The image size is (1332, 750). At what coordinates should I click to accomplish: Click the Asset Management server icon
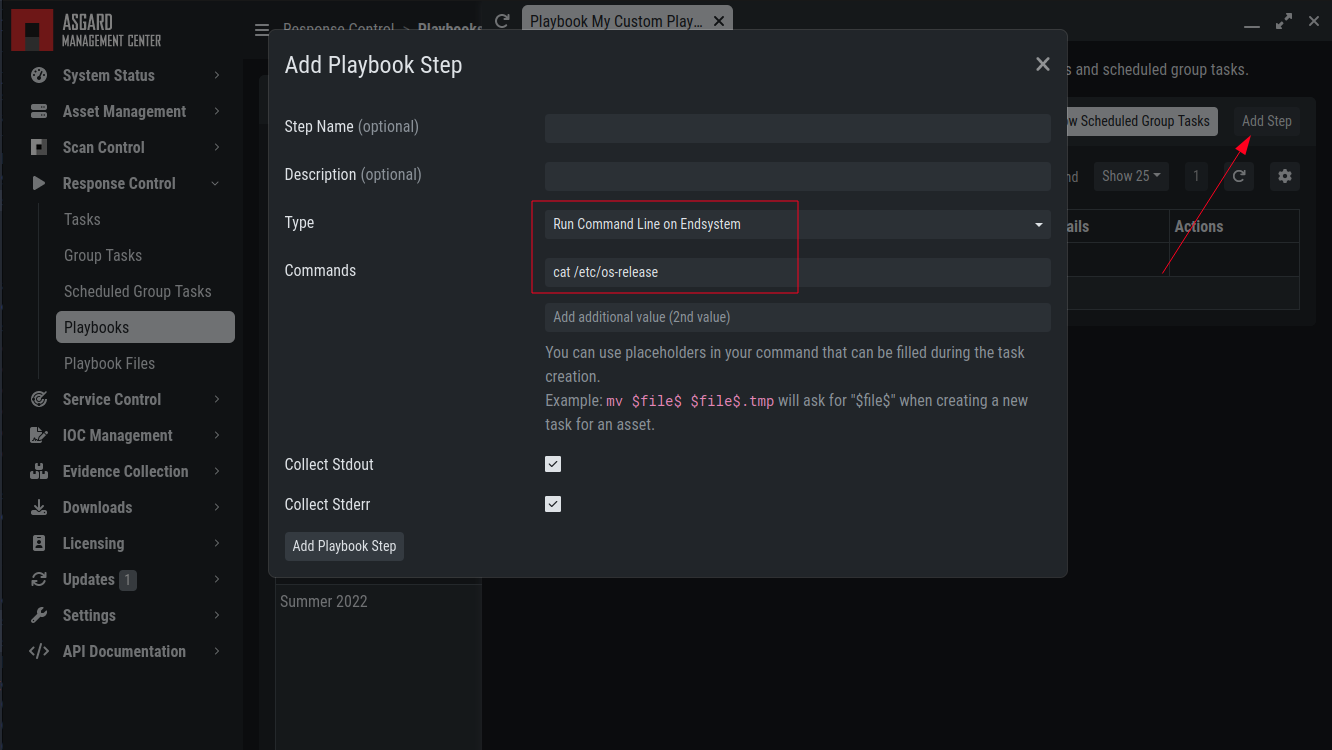click(39, 111)
